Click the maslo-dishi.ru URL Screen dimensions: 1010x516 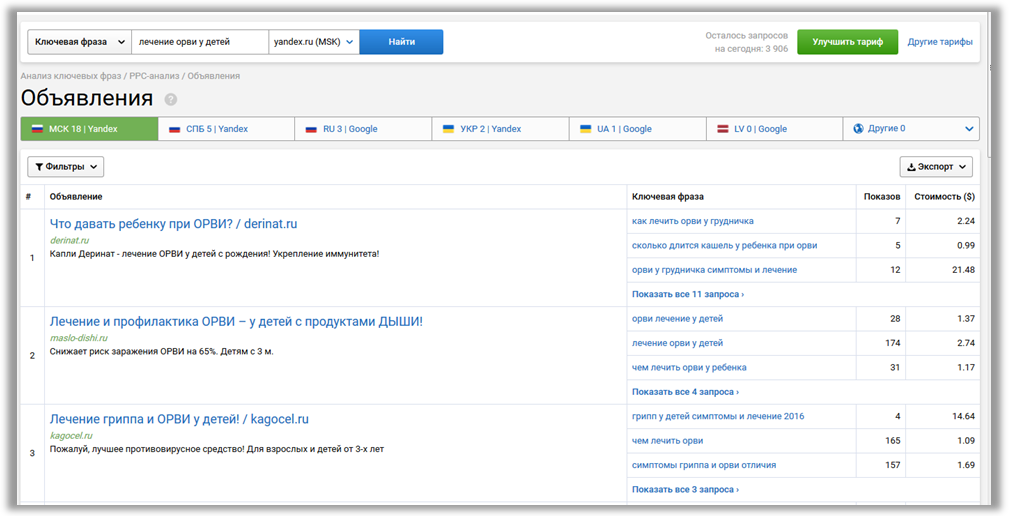click(x=79, y=338)
